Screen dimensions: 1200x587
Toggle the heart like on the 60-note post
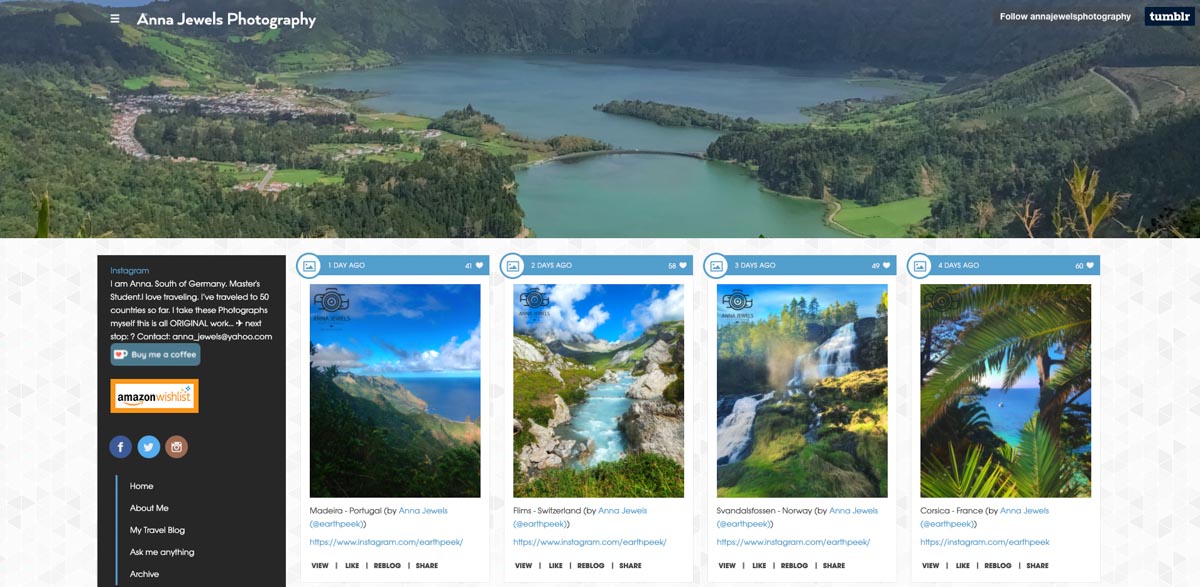[x=1090, y=266]
